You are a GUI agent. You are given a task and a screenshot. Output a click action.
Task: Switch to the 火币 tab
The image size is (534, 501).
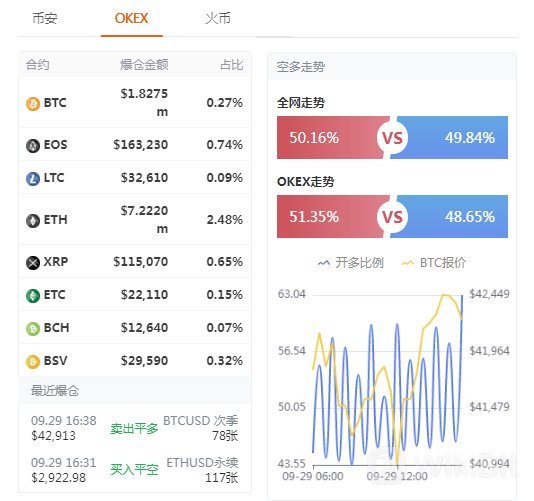click(218, 18)
